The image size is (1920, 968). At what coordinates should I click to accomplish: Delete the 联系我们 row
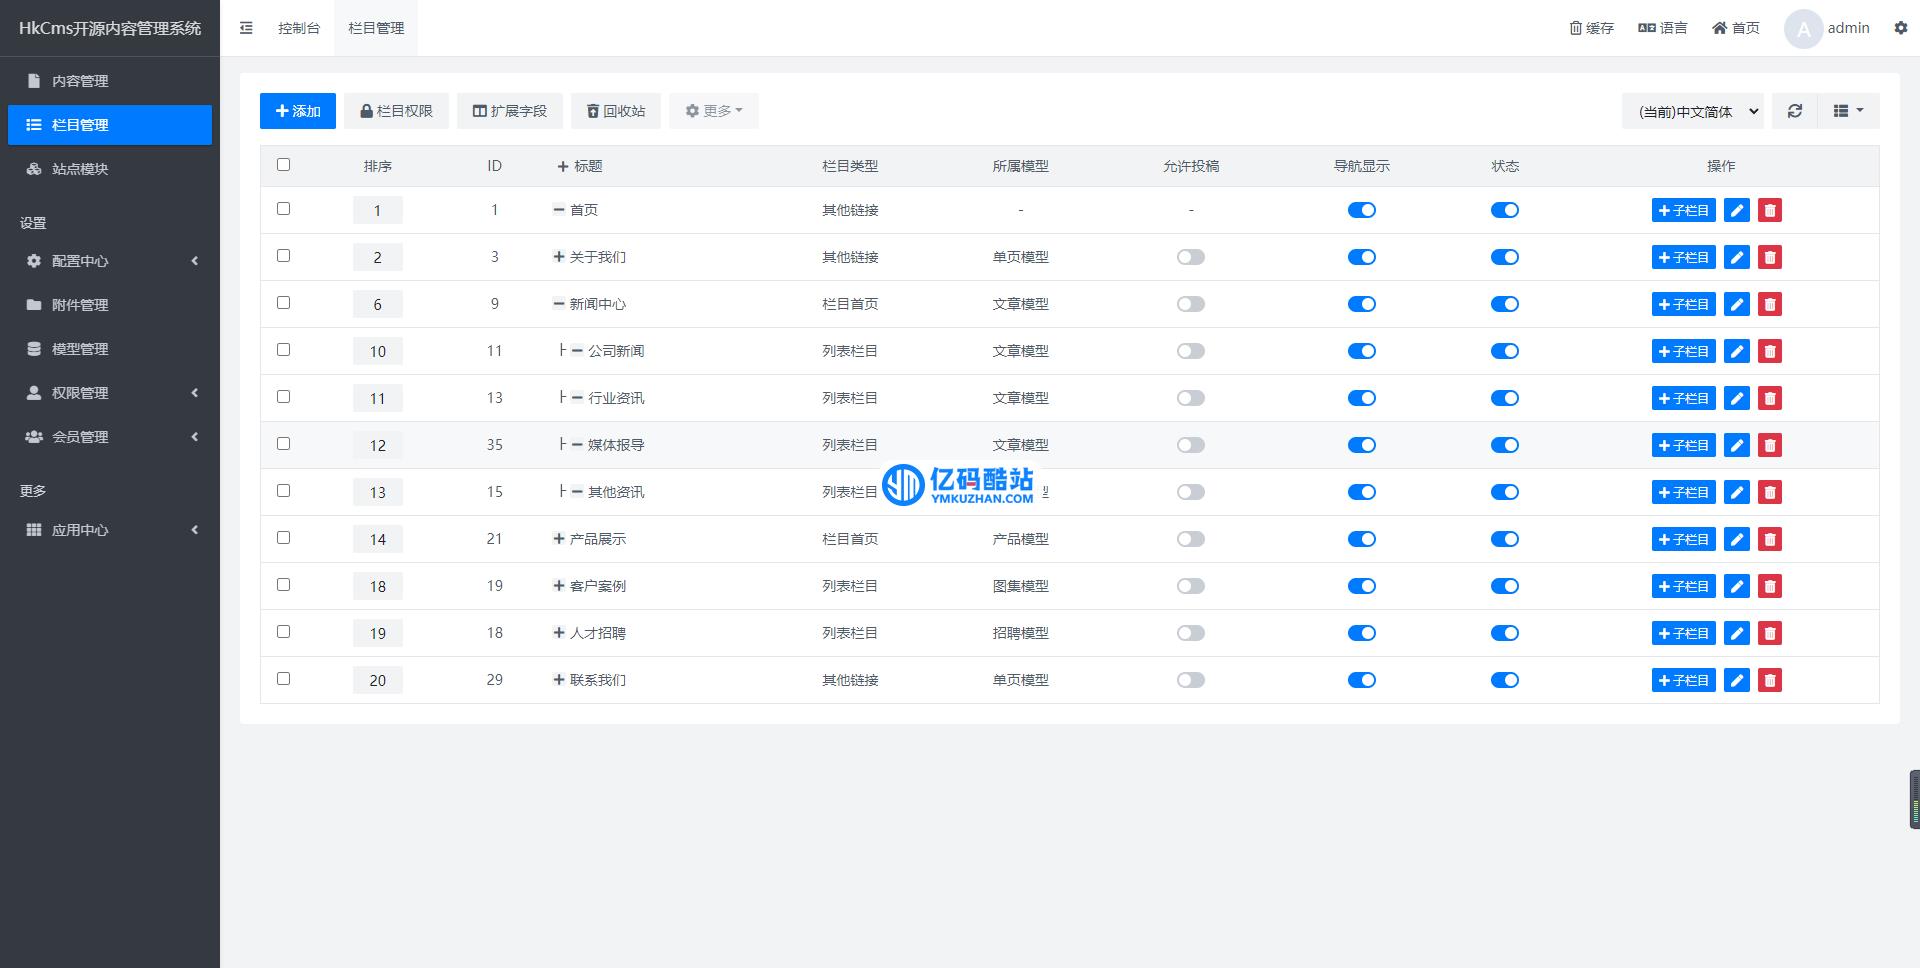(1770, 680)
